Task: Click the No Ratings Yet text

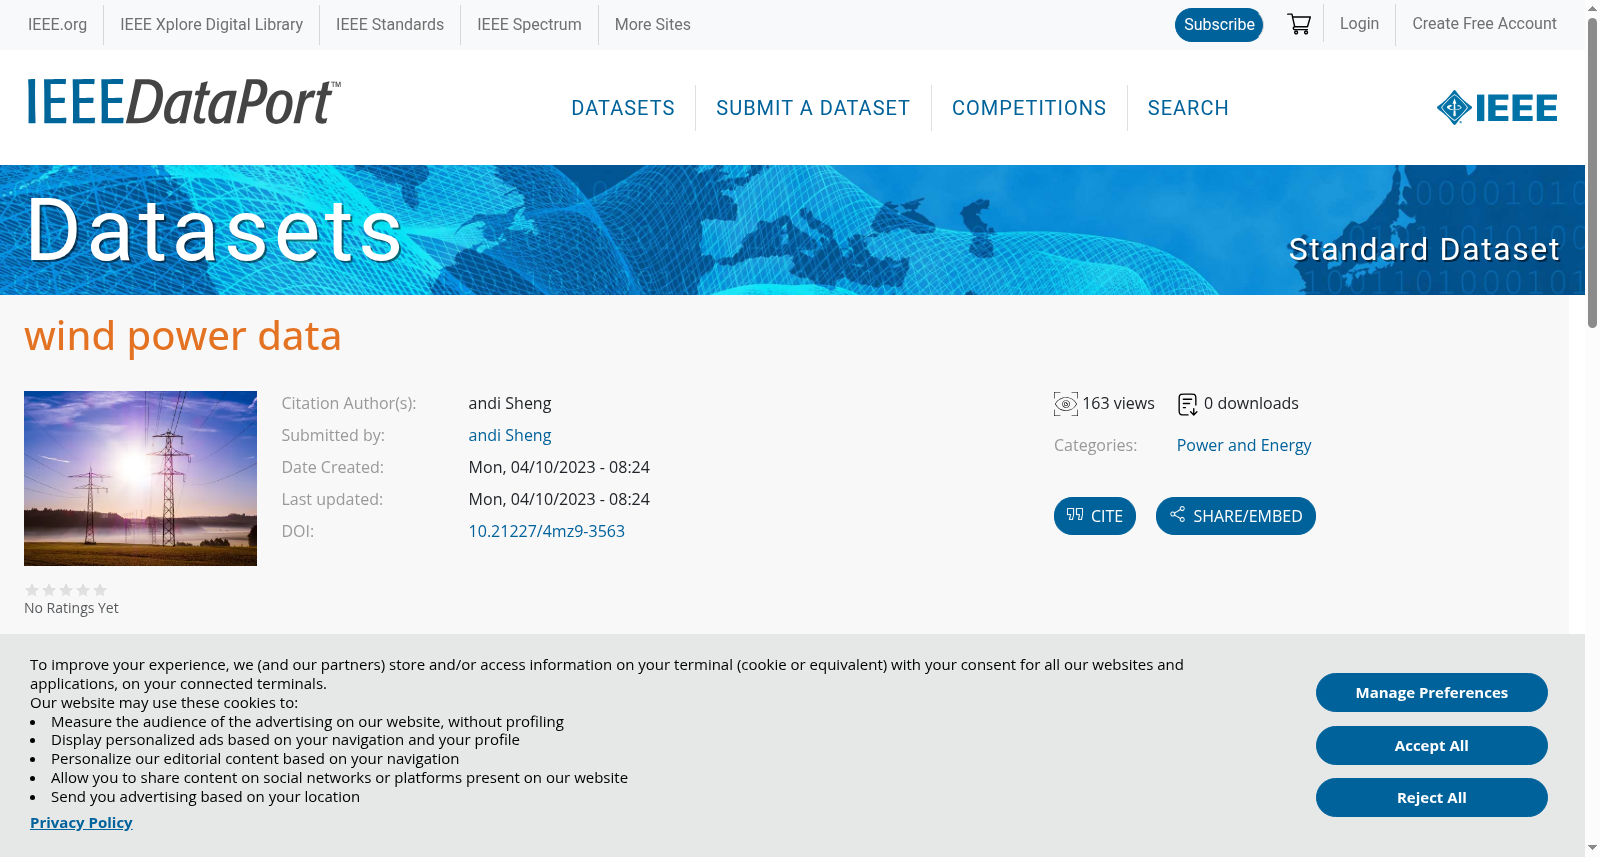Action: 71,608
